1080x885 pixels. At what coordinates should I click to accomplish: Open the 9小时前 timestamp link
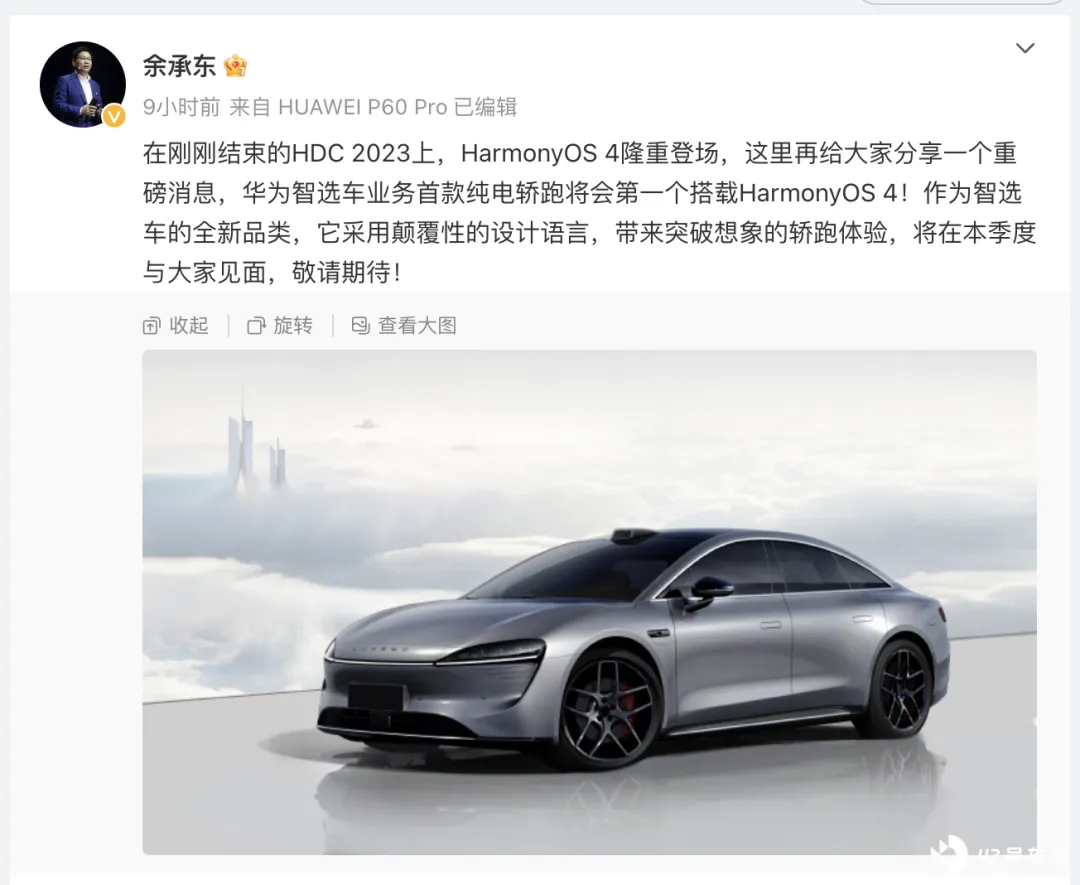(x=181, y=107)
